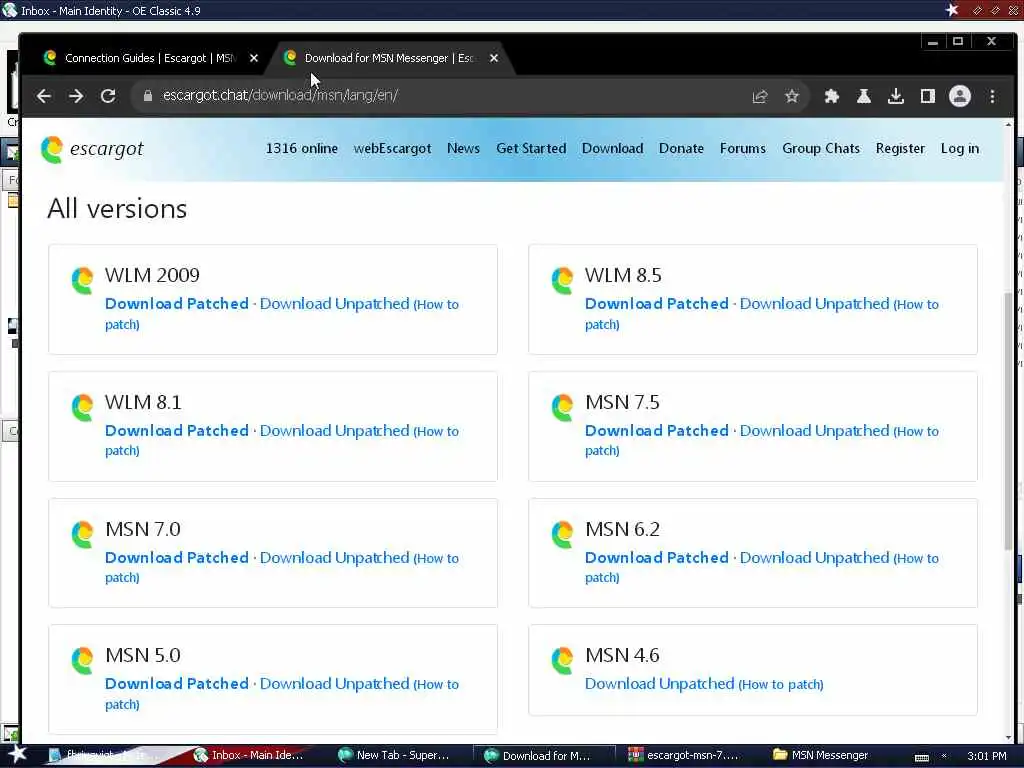The width and height of the screenshot is (1024, 768).
Task: Open the Forums page
Action: point(743,149)
